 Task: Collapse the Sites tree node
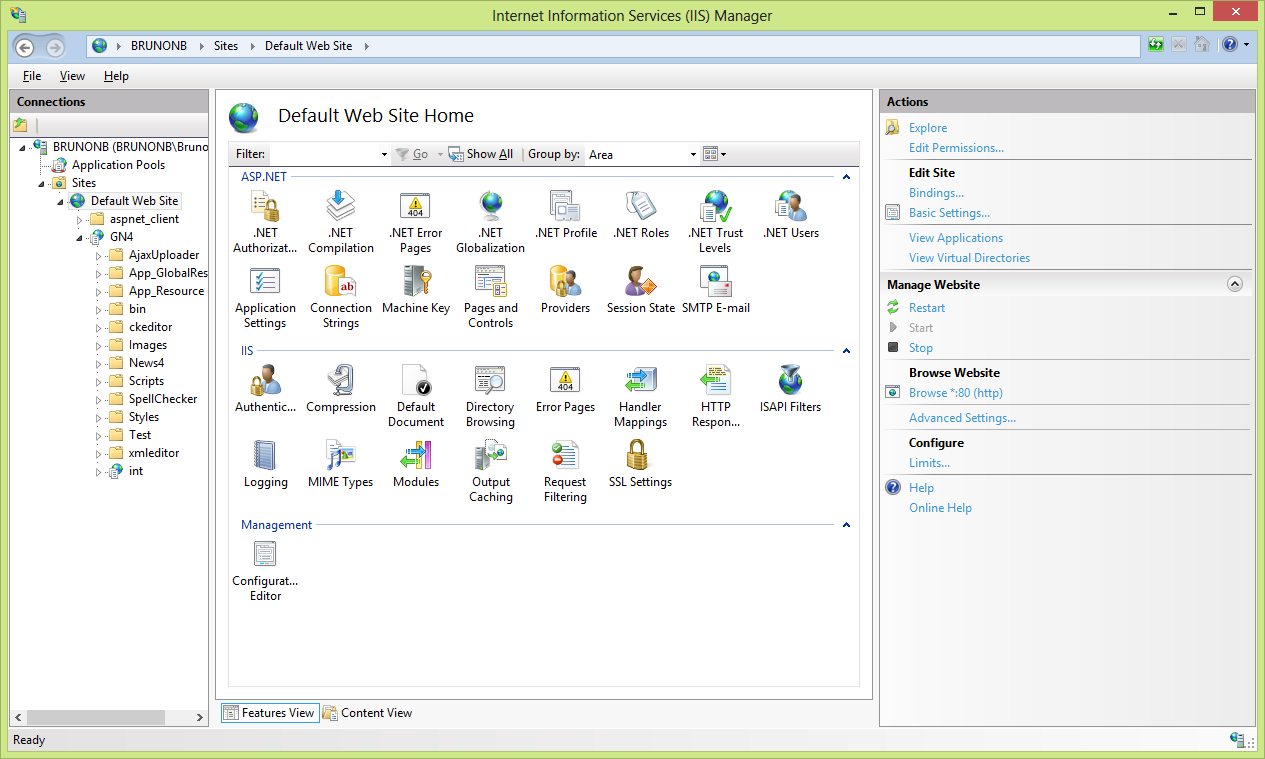point(42,183)
